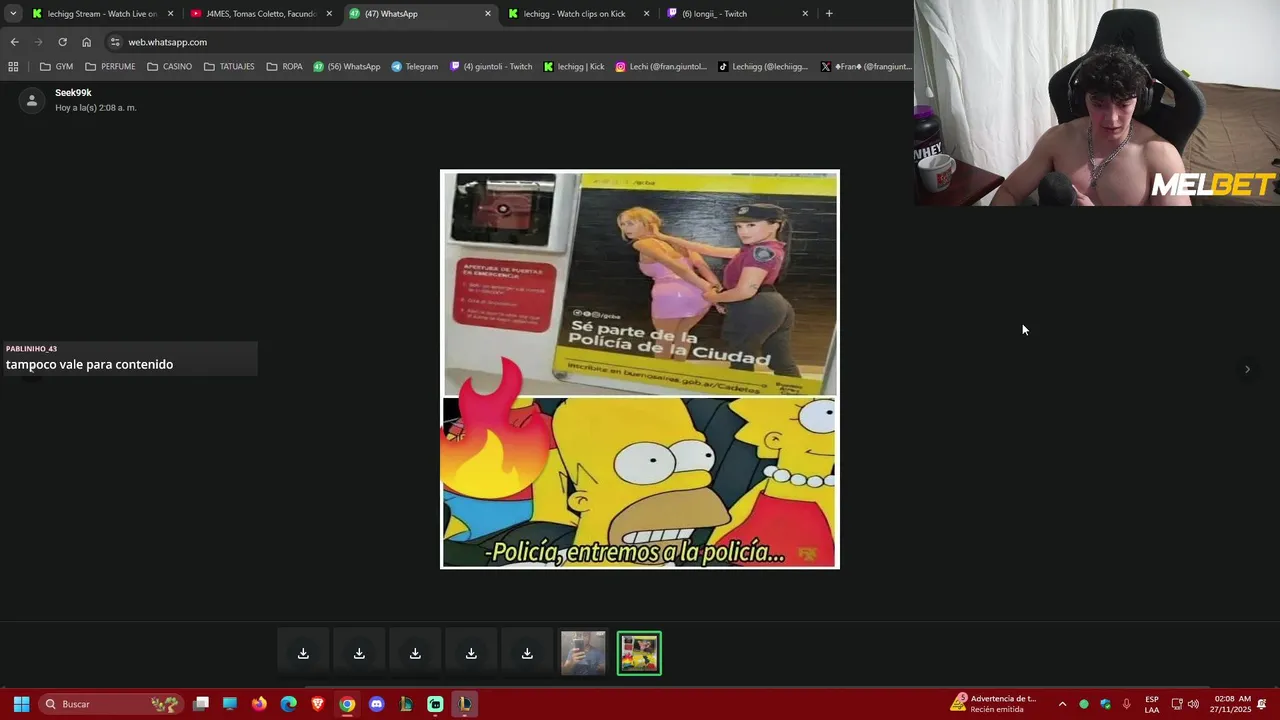Viewport: 1280px width, 720px height.
Task: Open the GYM bookmarks folder
Action: (x=56, y=66)
